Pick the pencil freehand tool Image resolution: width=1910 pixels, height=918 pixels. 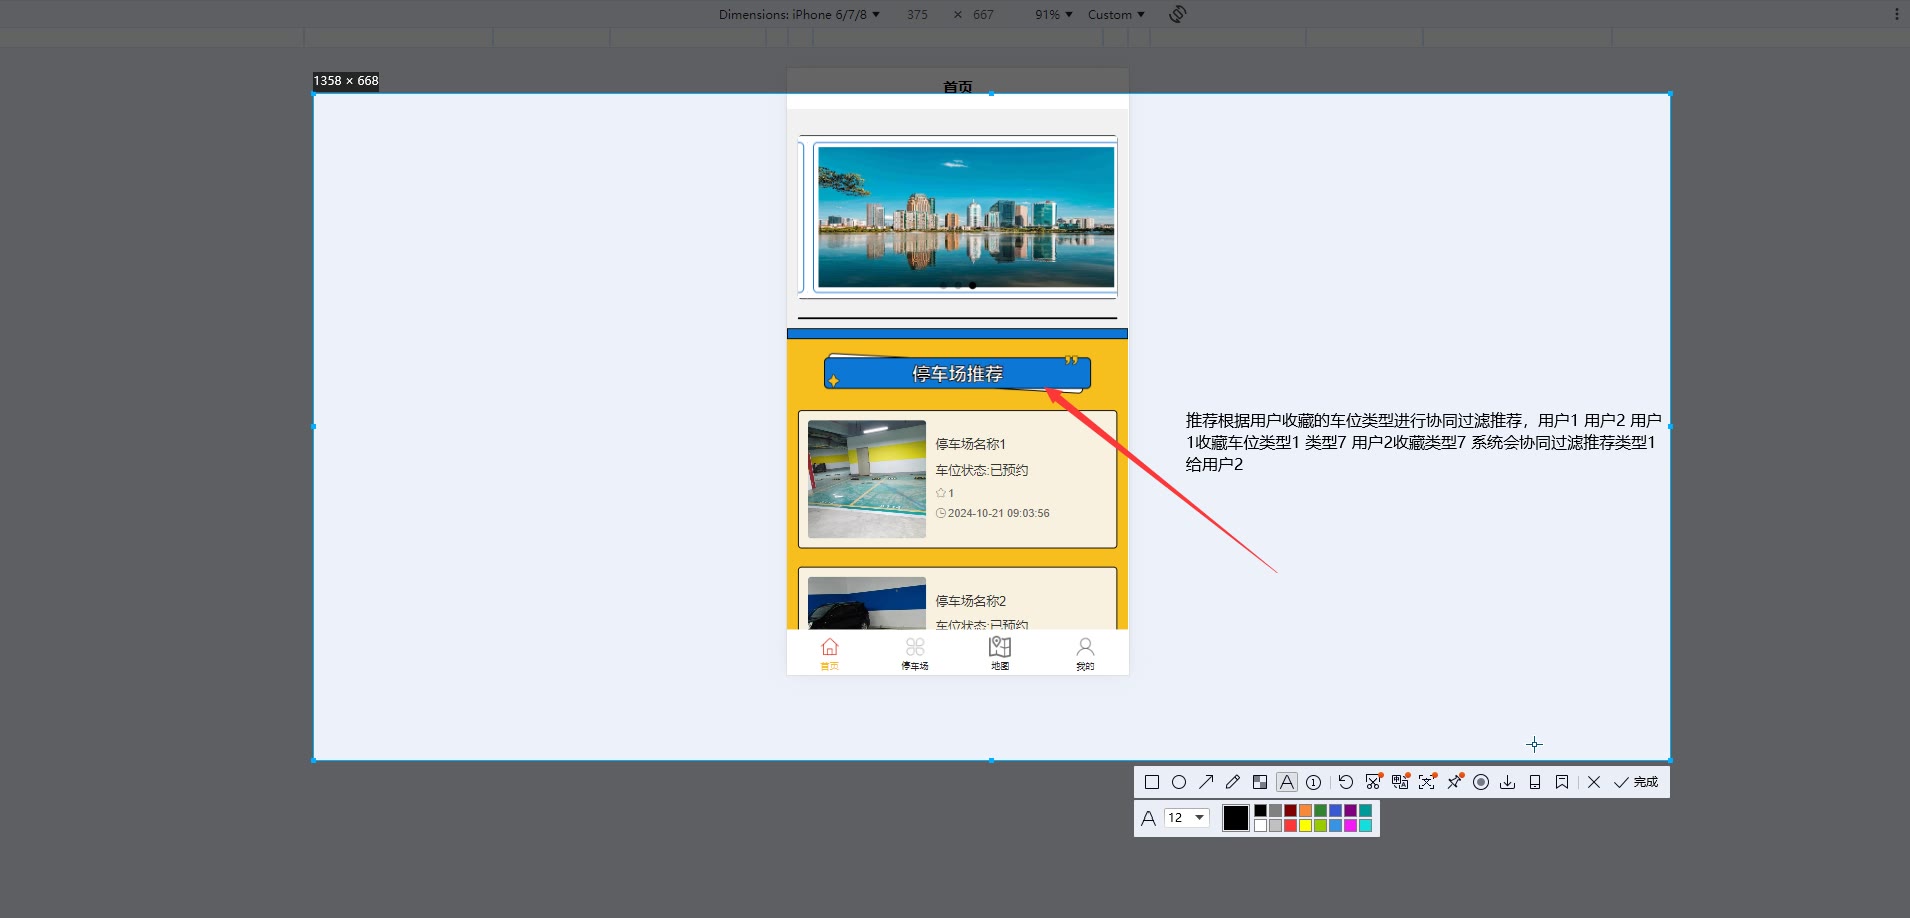(1233, 782)
